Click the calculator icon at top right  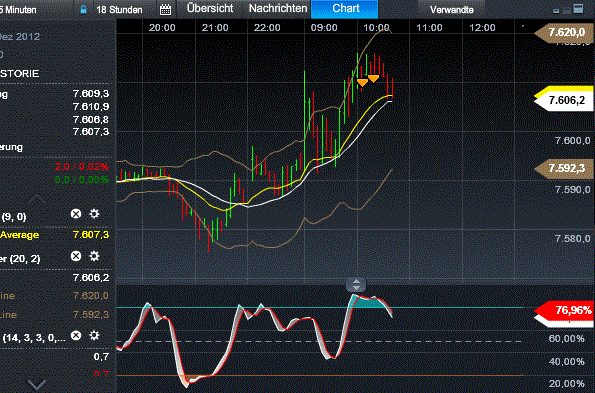point(578,9)
